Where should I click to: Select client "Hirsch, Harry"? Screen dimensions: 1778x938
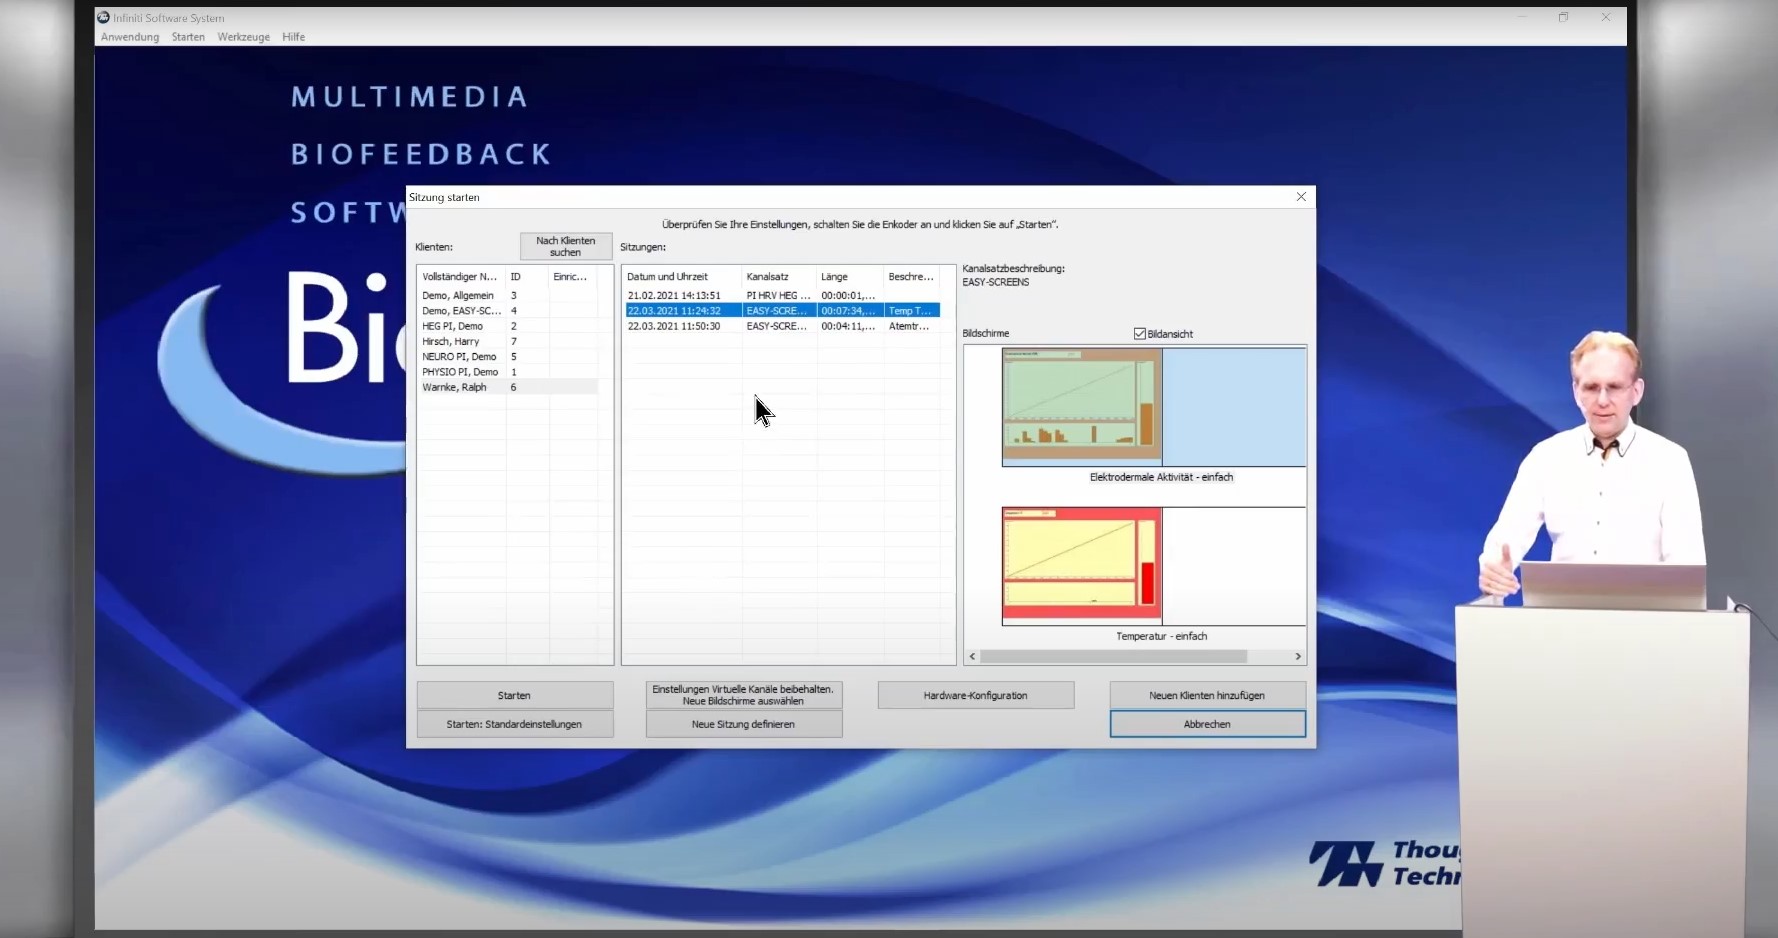tap(451, 341)
